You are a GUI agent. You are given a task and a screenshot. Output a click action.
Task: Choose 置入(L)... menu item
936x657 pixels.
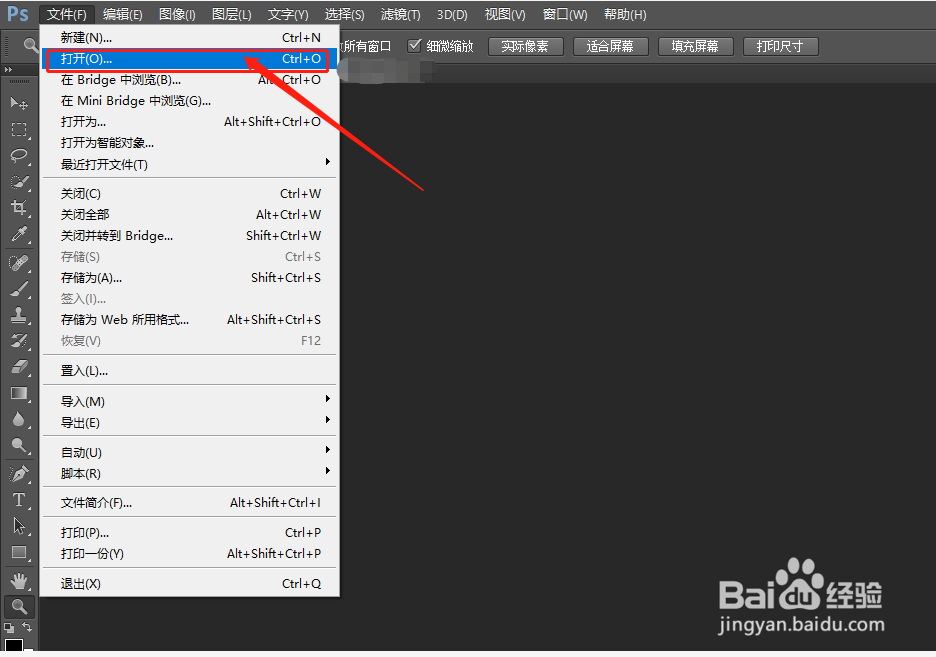189,371
